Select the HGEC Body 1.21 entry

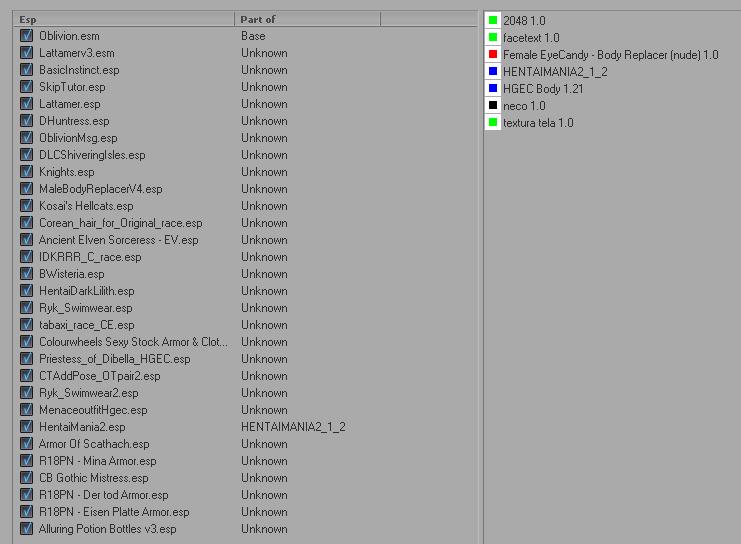[543, 89]
